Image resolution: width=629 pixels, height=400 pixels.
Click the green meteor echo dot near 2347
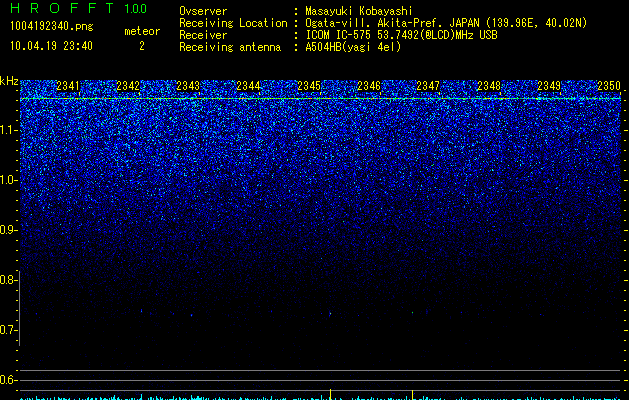(x=412, y=312)
